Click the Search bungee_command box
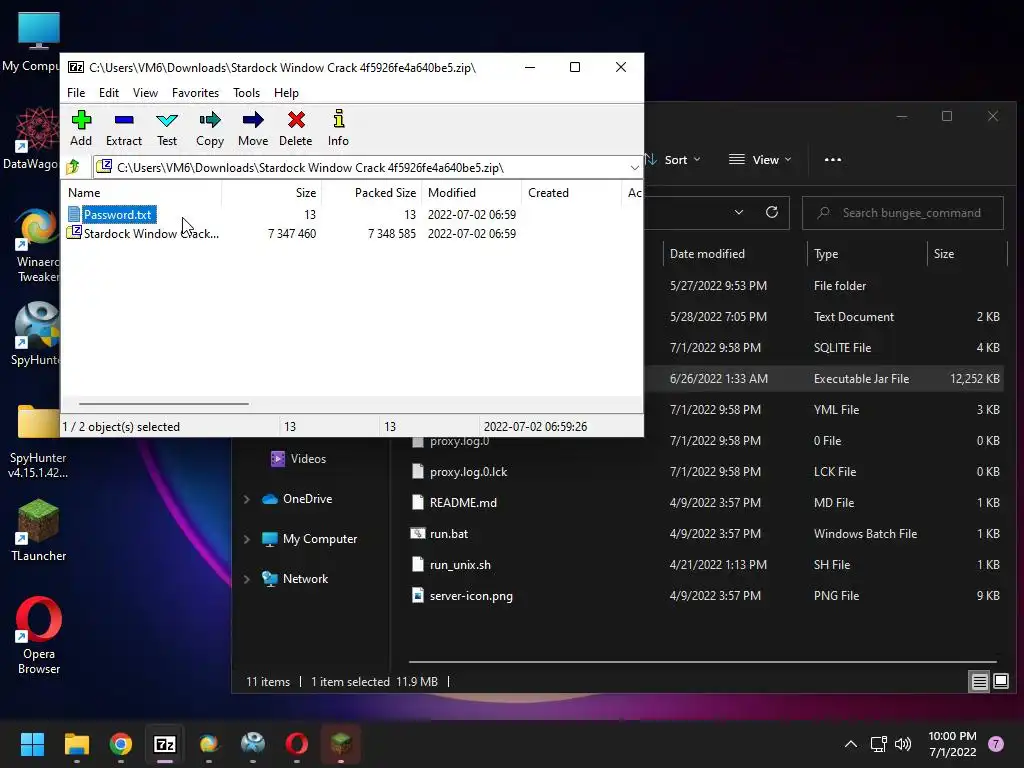This screenshot has width=1024, height=768. click(x=903, y=213)
